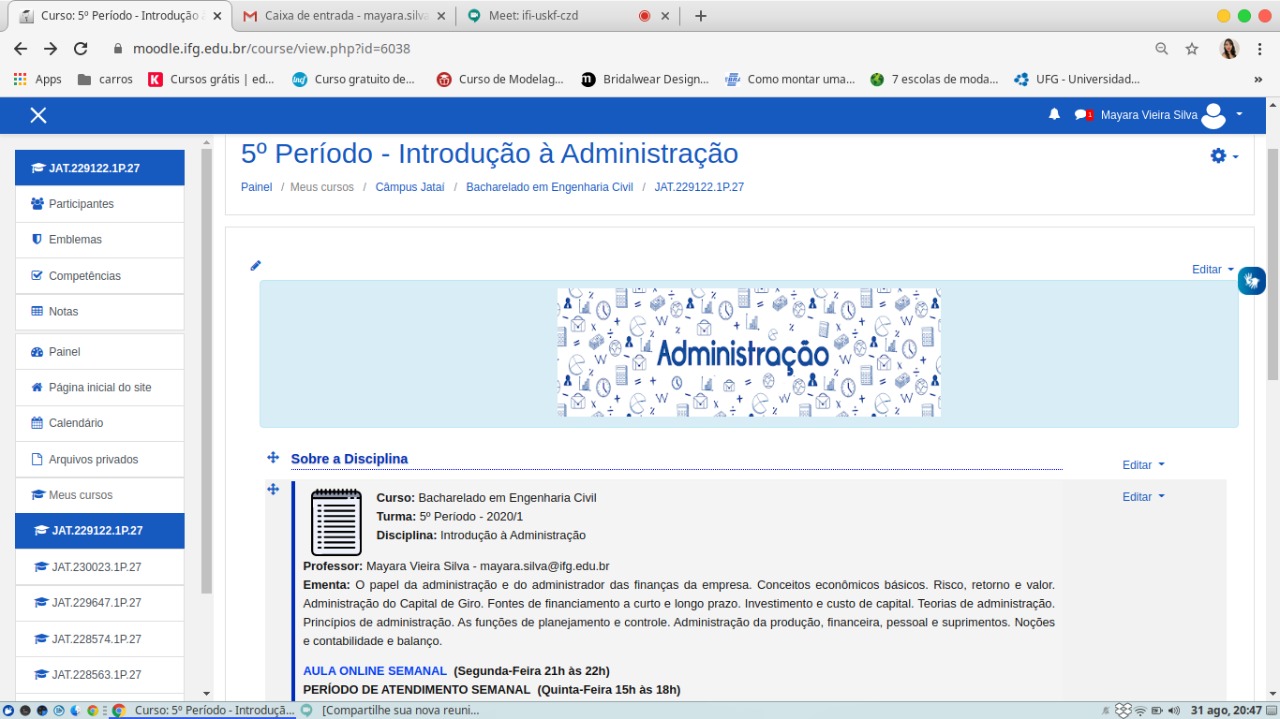Open the messages chat bubble icon
The image size is (1280, 719).
coord(1082,115)
